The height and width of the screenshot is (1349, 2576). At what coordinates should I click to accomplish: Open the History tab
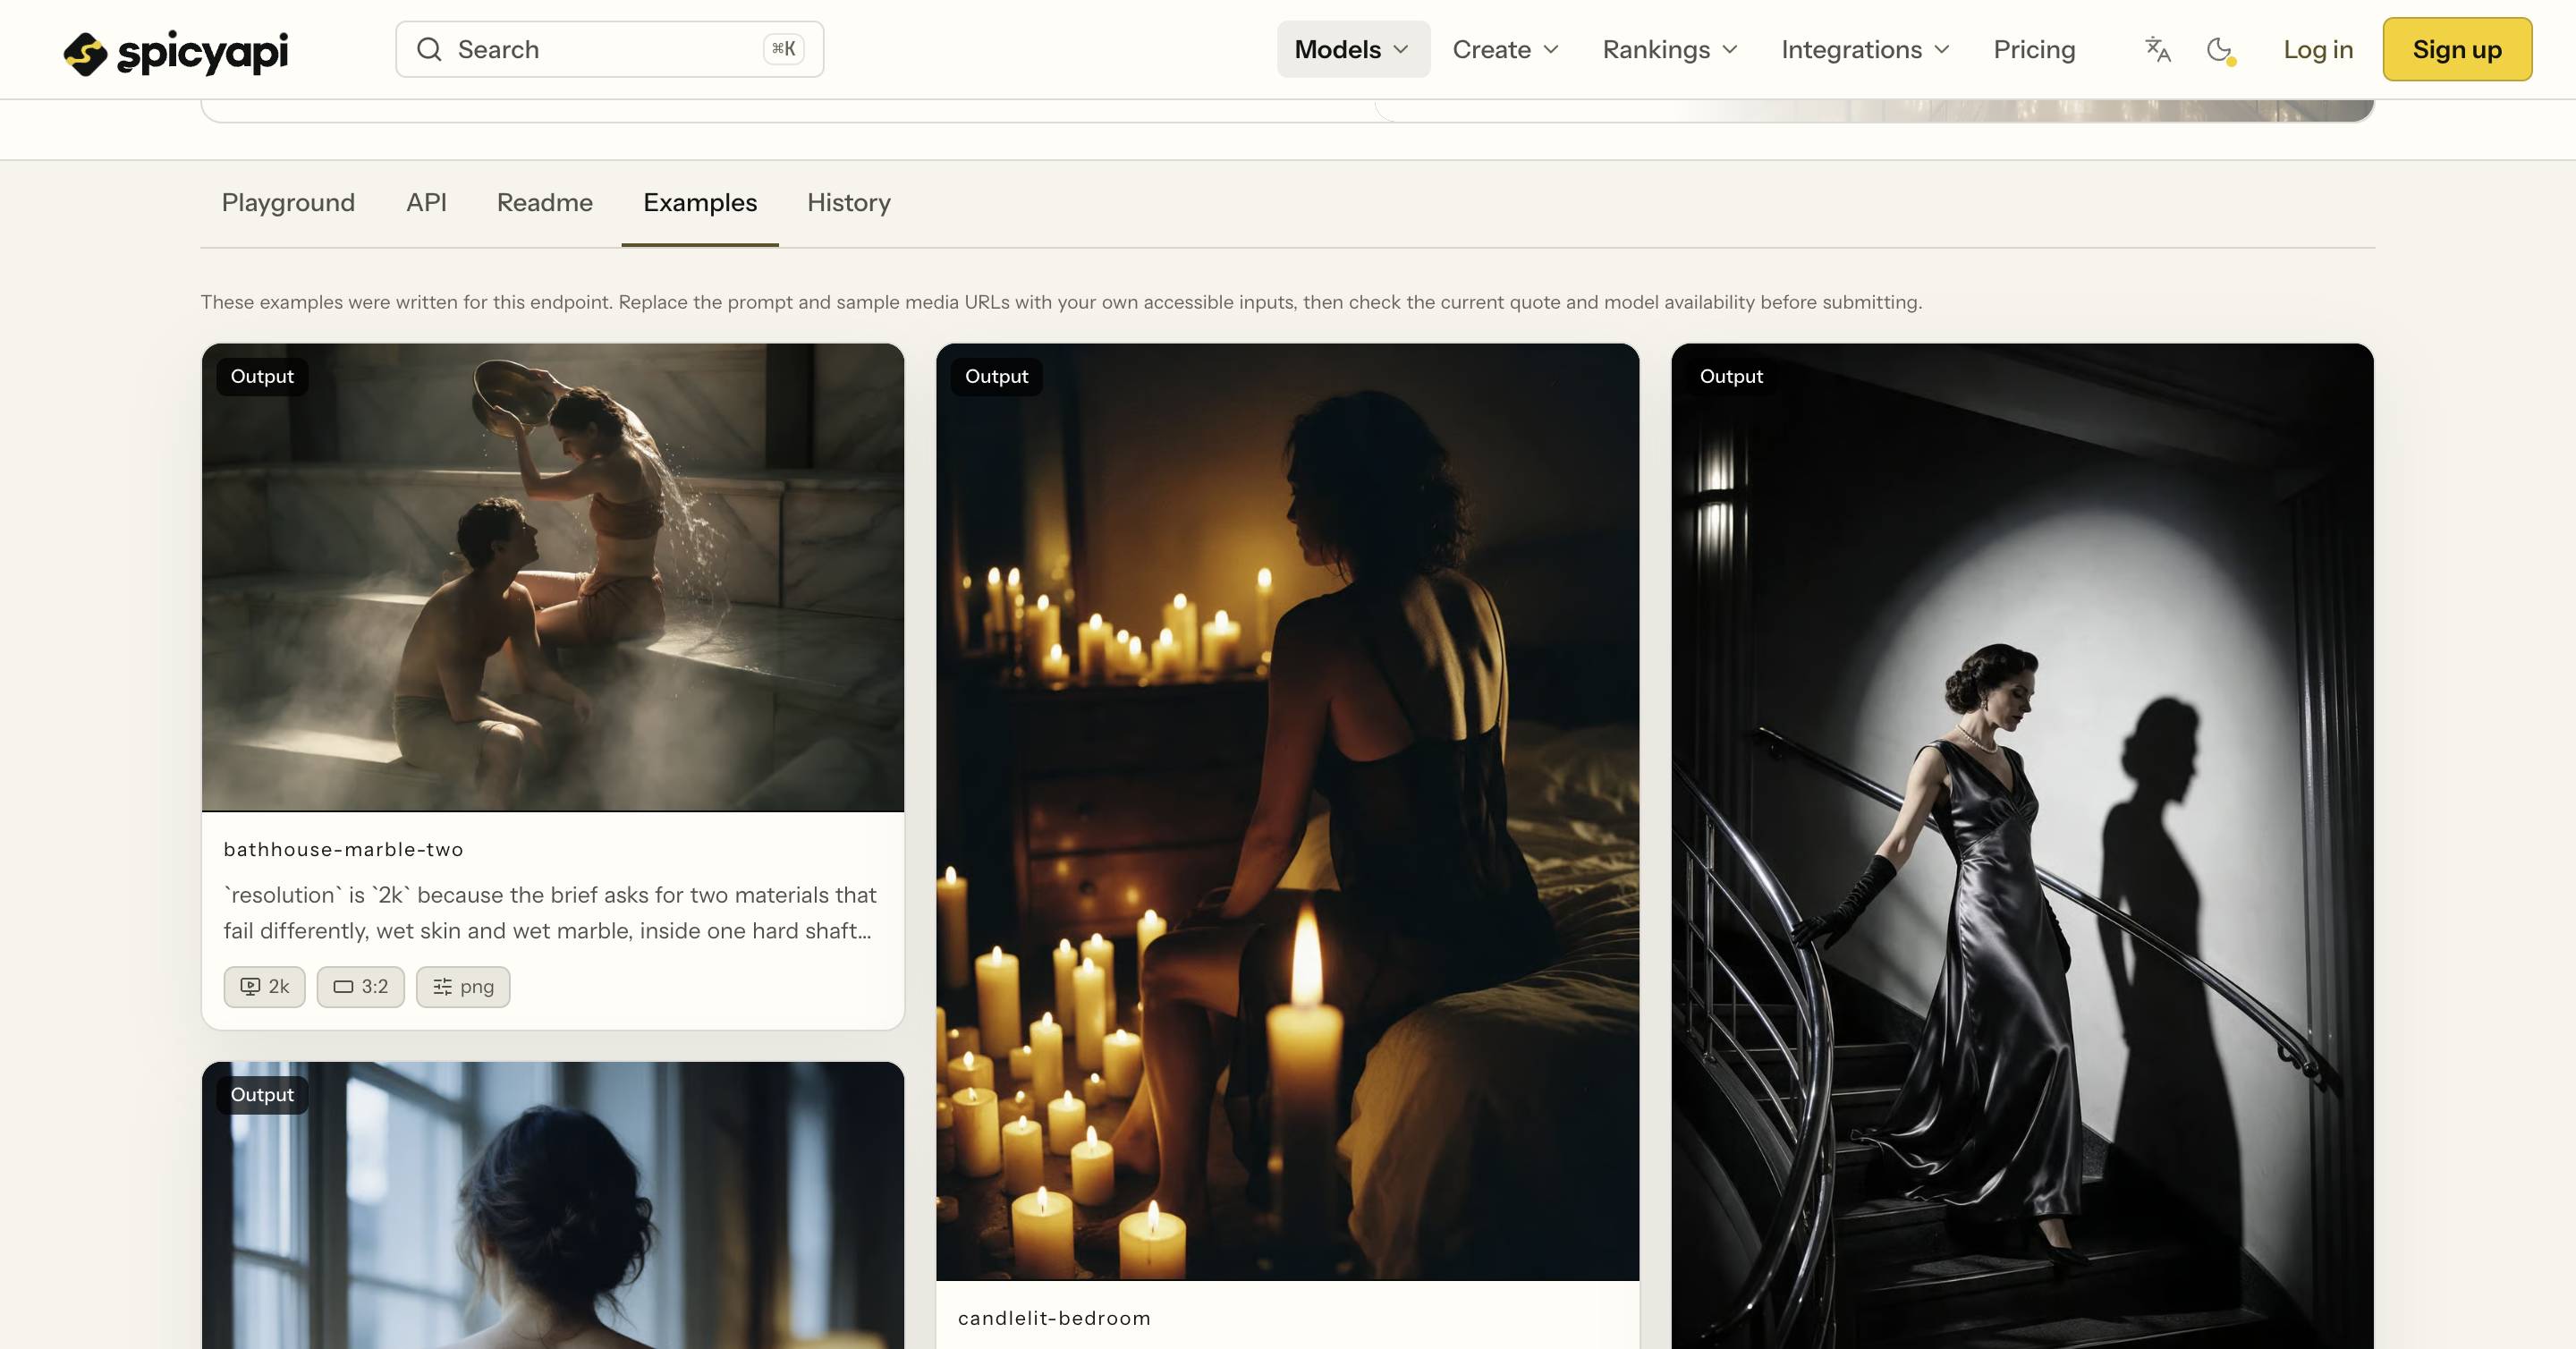(849, 203)
